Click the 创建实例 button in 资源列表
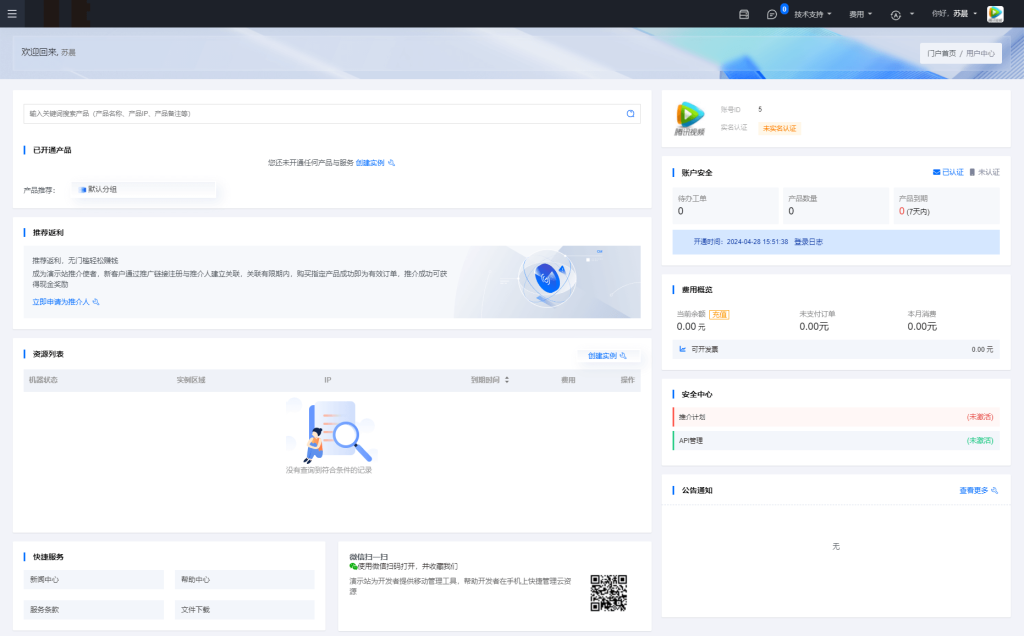 pos(601,356)
